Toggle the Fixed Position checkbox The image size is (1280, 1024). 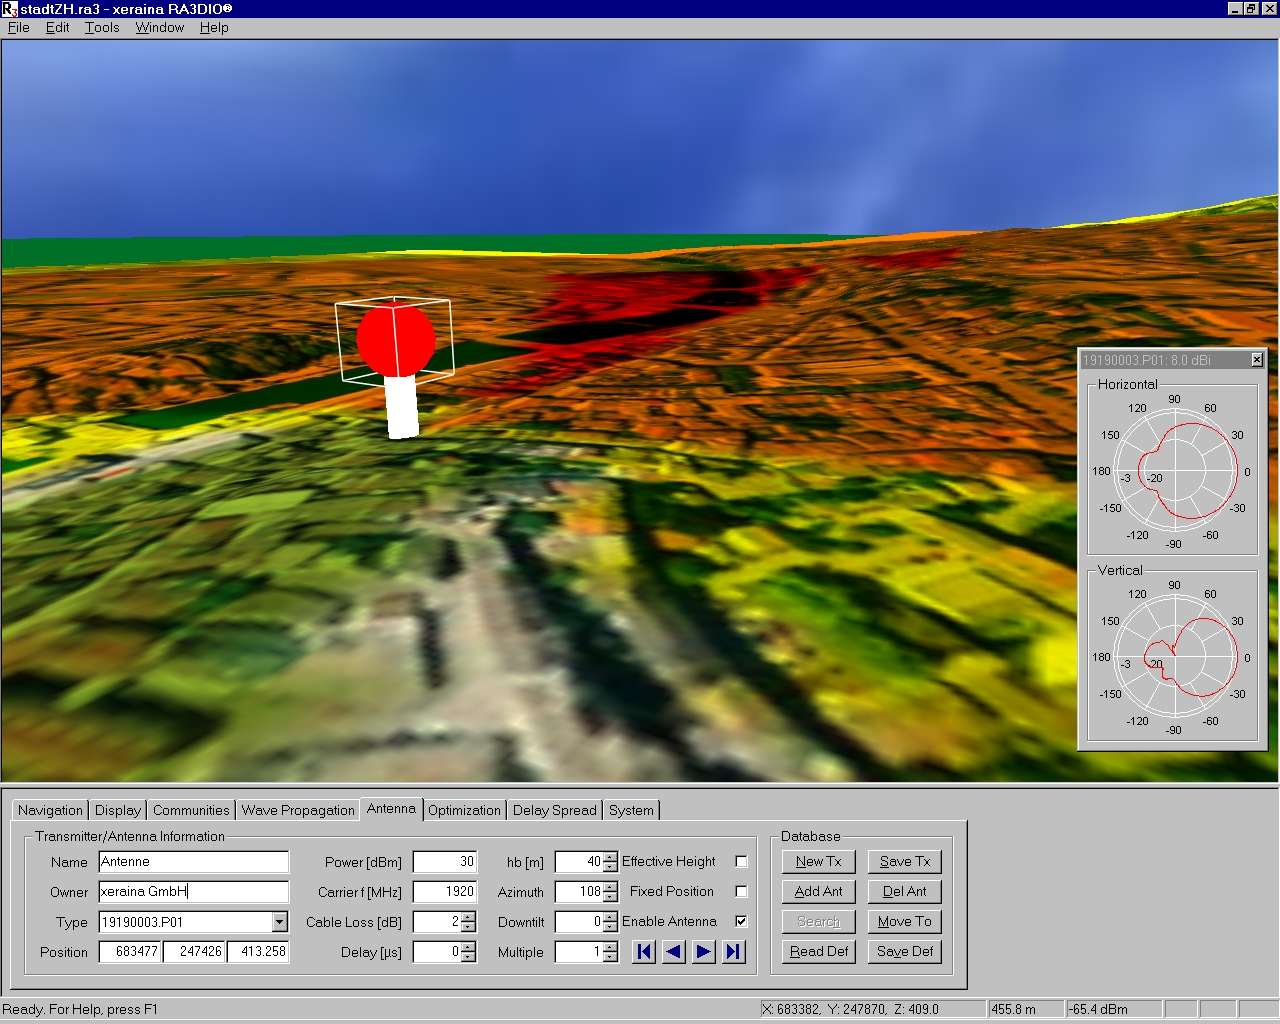[x=741, y=891]
